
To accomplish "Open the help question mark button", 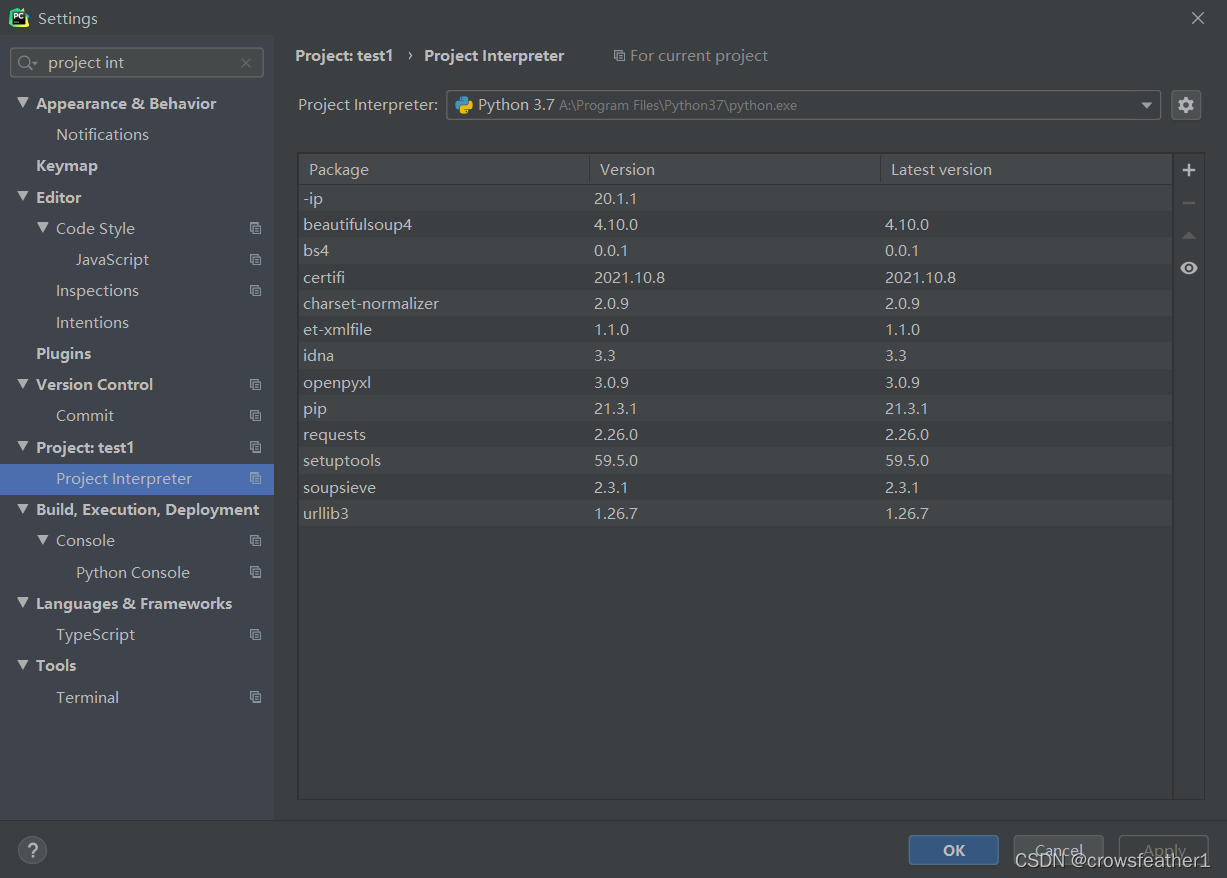I will 32,851.
